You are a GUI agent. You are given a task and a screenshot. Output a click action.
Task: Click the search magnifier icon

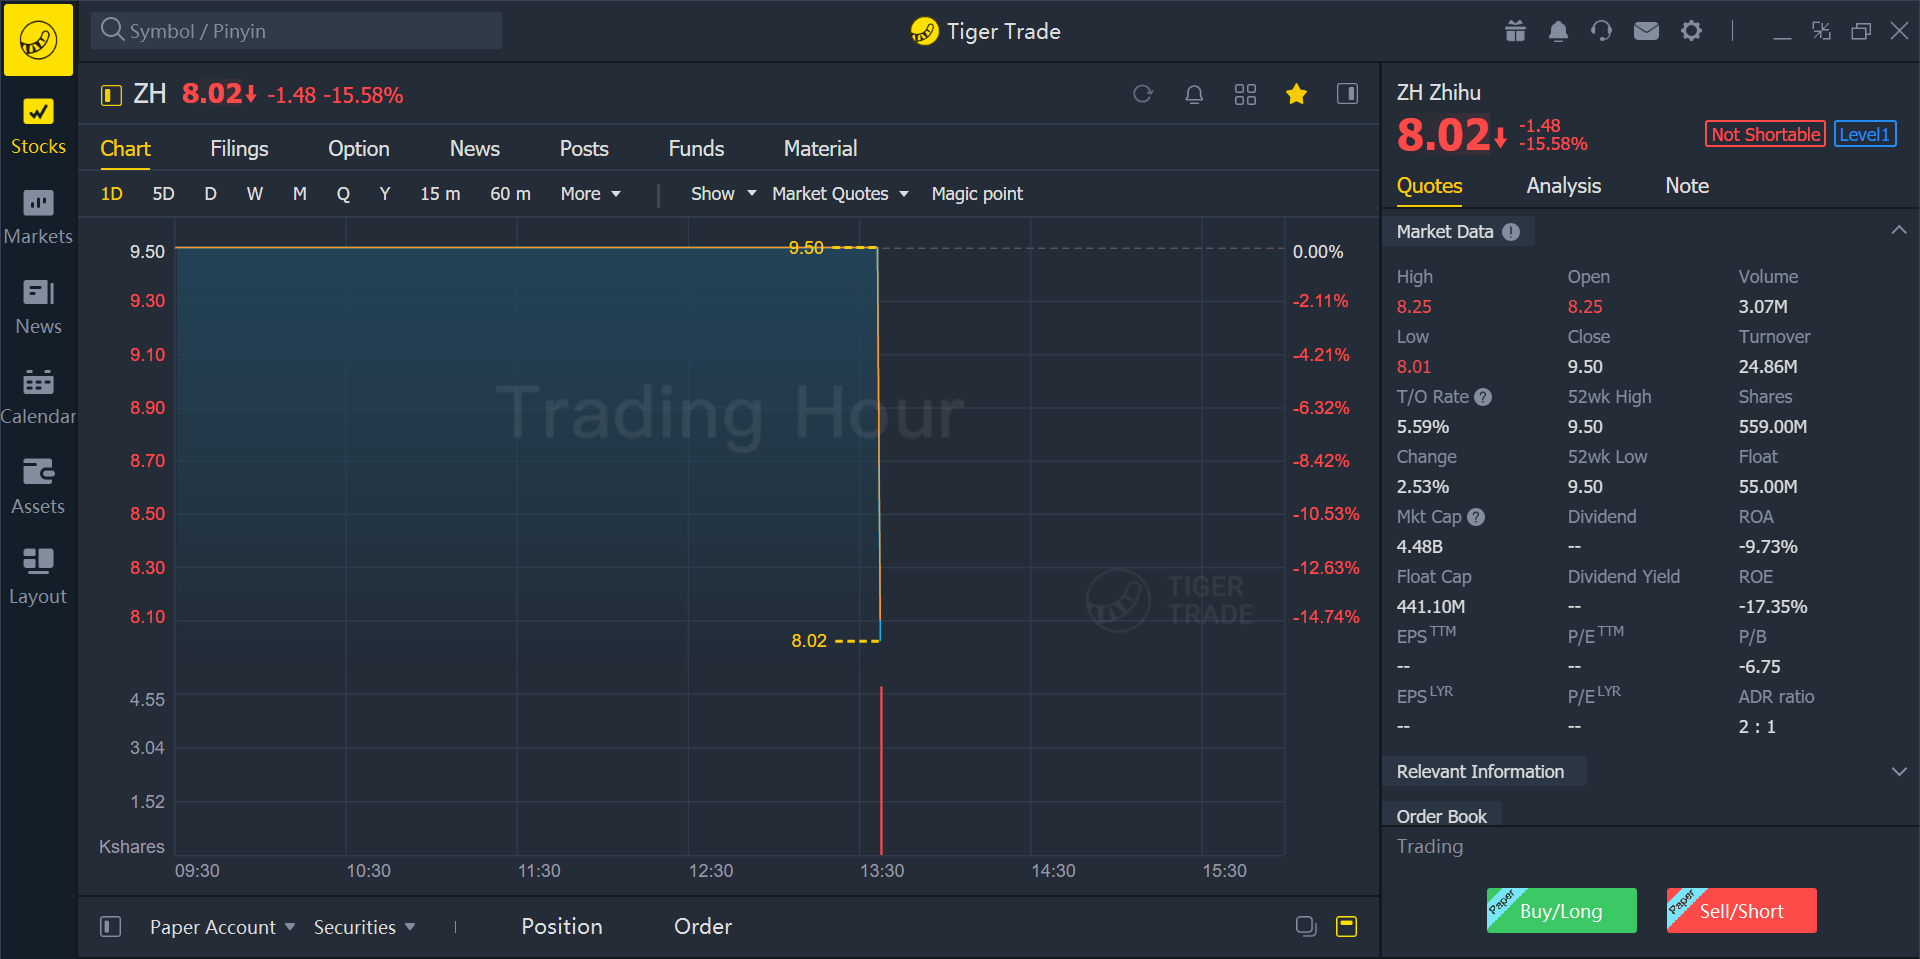112,30
